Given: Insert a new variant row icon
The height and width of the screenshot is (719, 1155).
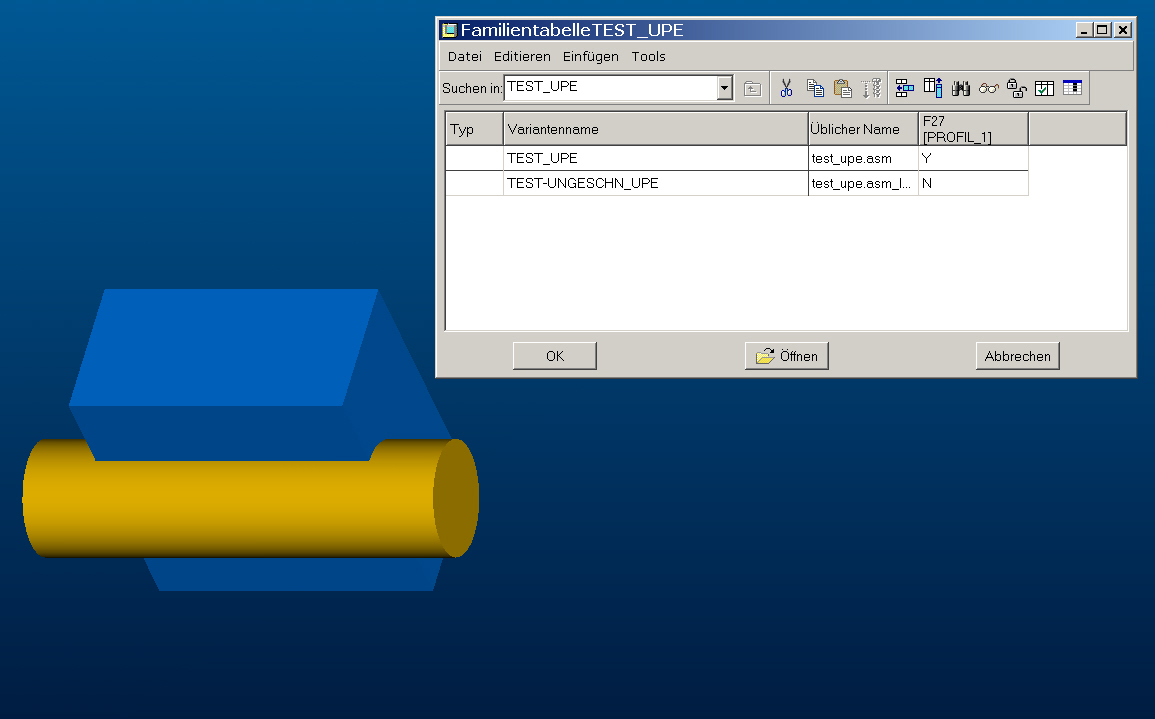Looking at the screenshot, I should (905, 88).
